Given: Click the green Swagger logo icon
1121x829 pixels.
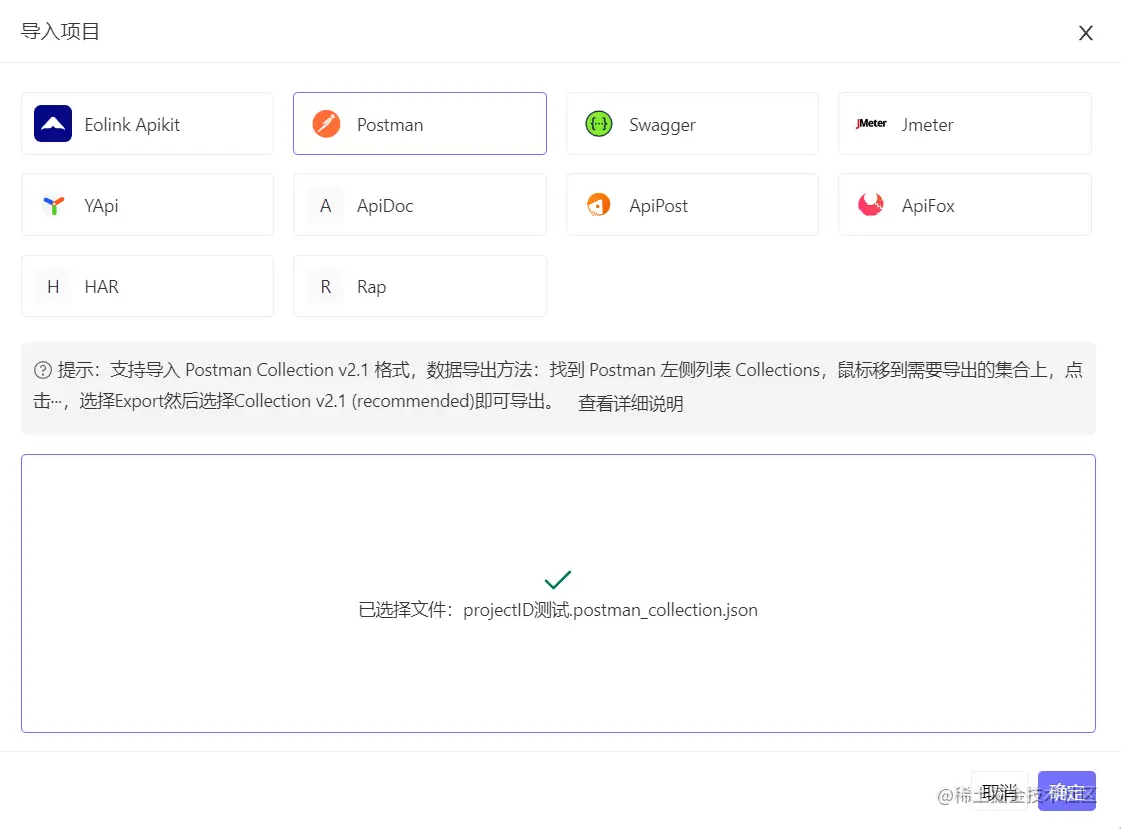Looking at the screenshot, I should coord(599,124).
